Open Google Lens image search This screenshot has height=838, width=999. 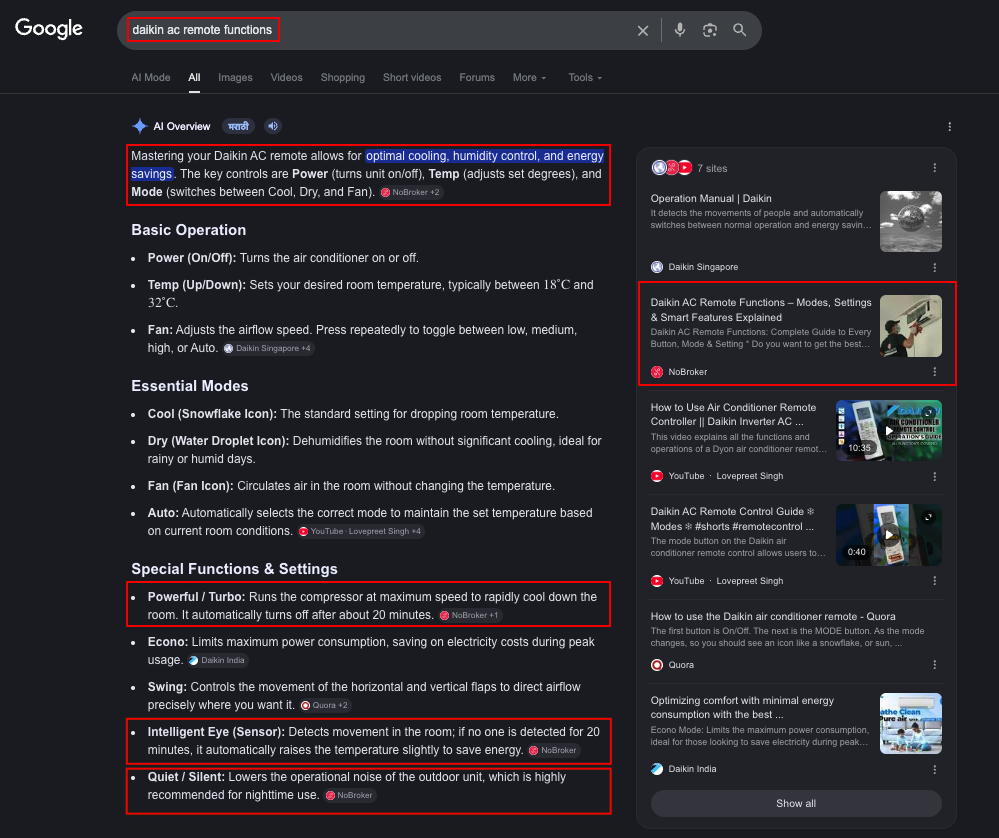pyautogui.click(x=710, y=30)
